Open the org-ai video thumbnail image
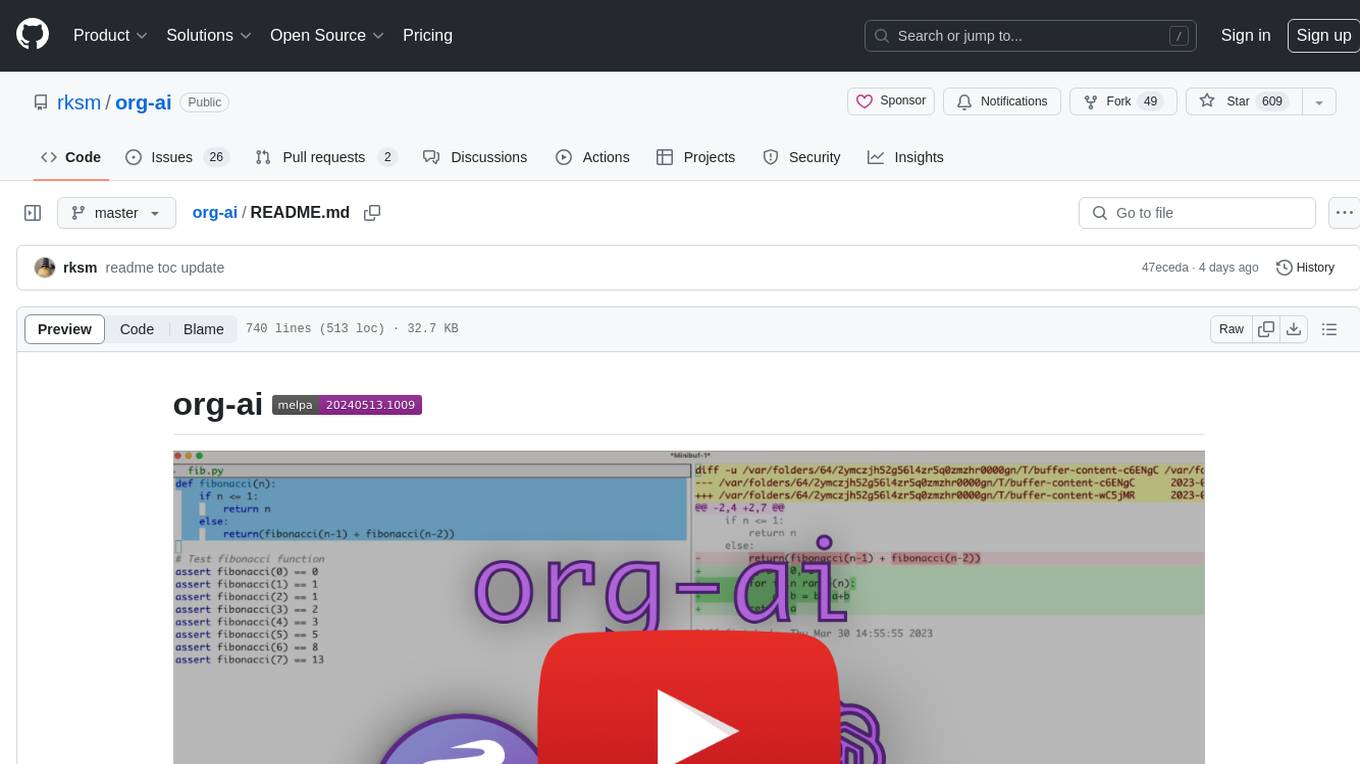The height and width of the screenshot is (764, 1360). coord(689,607)
